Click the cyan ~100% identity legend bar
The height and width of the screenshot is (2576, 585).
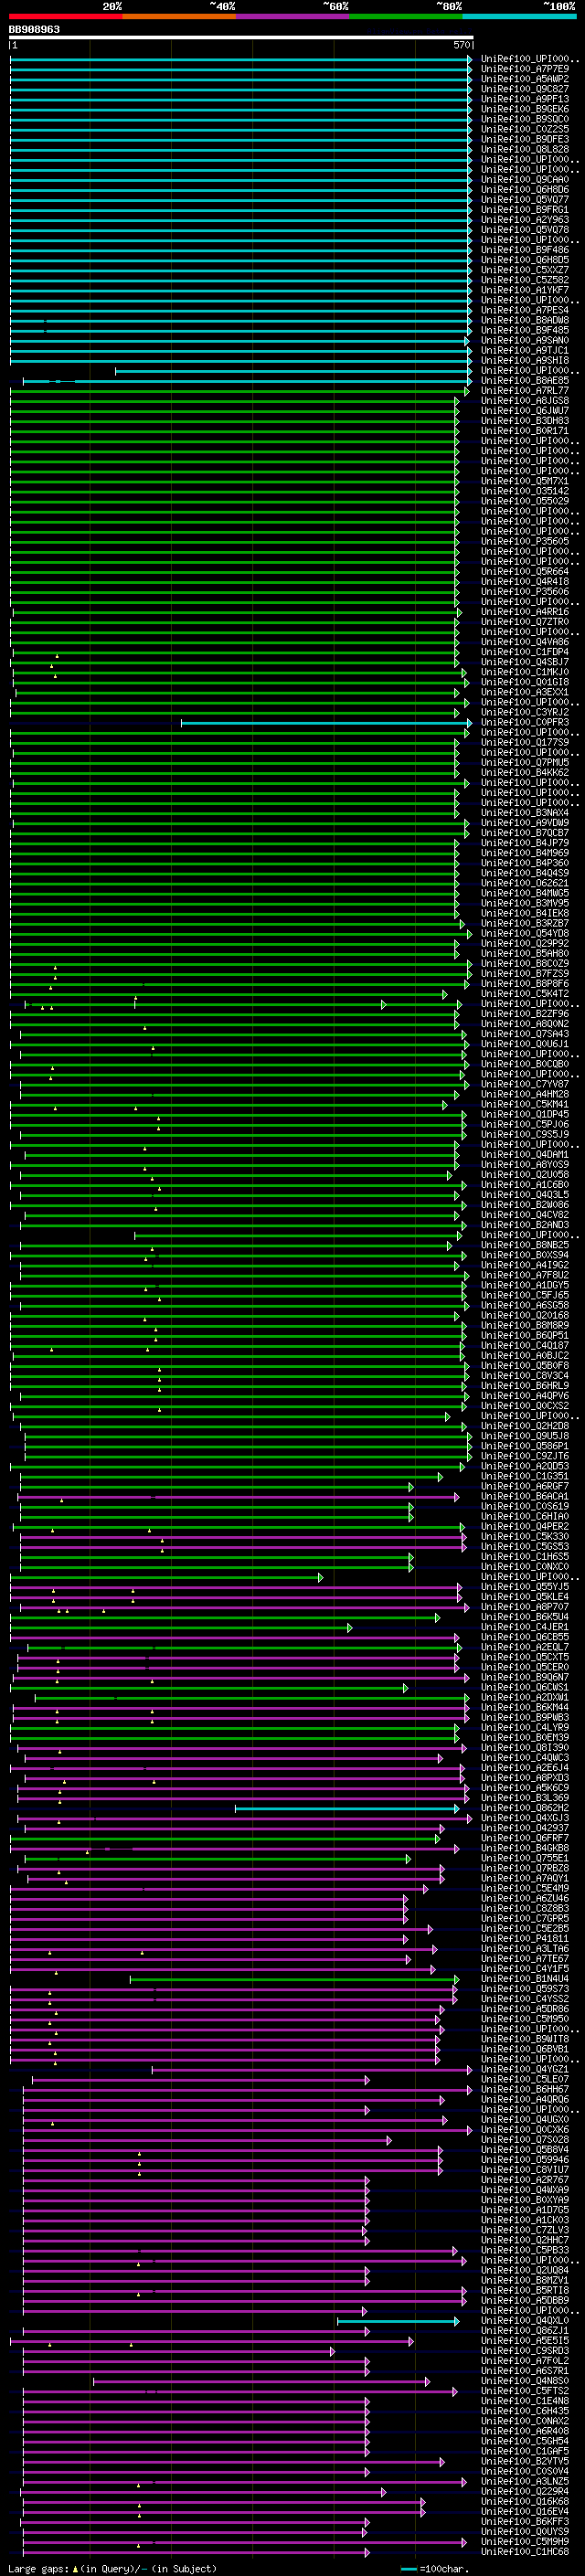[x=520, y=16]
